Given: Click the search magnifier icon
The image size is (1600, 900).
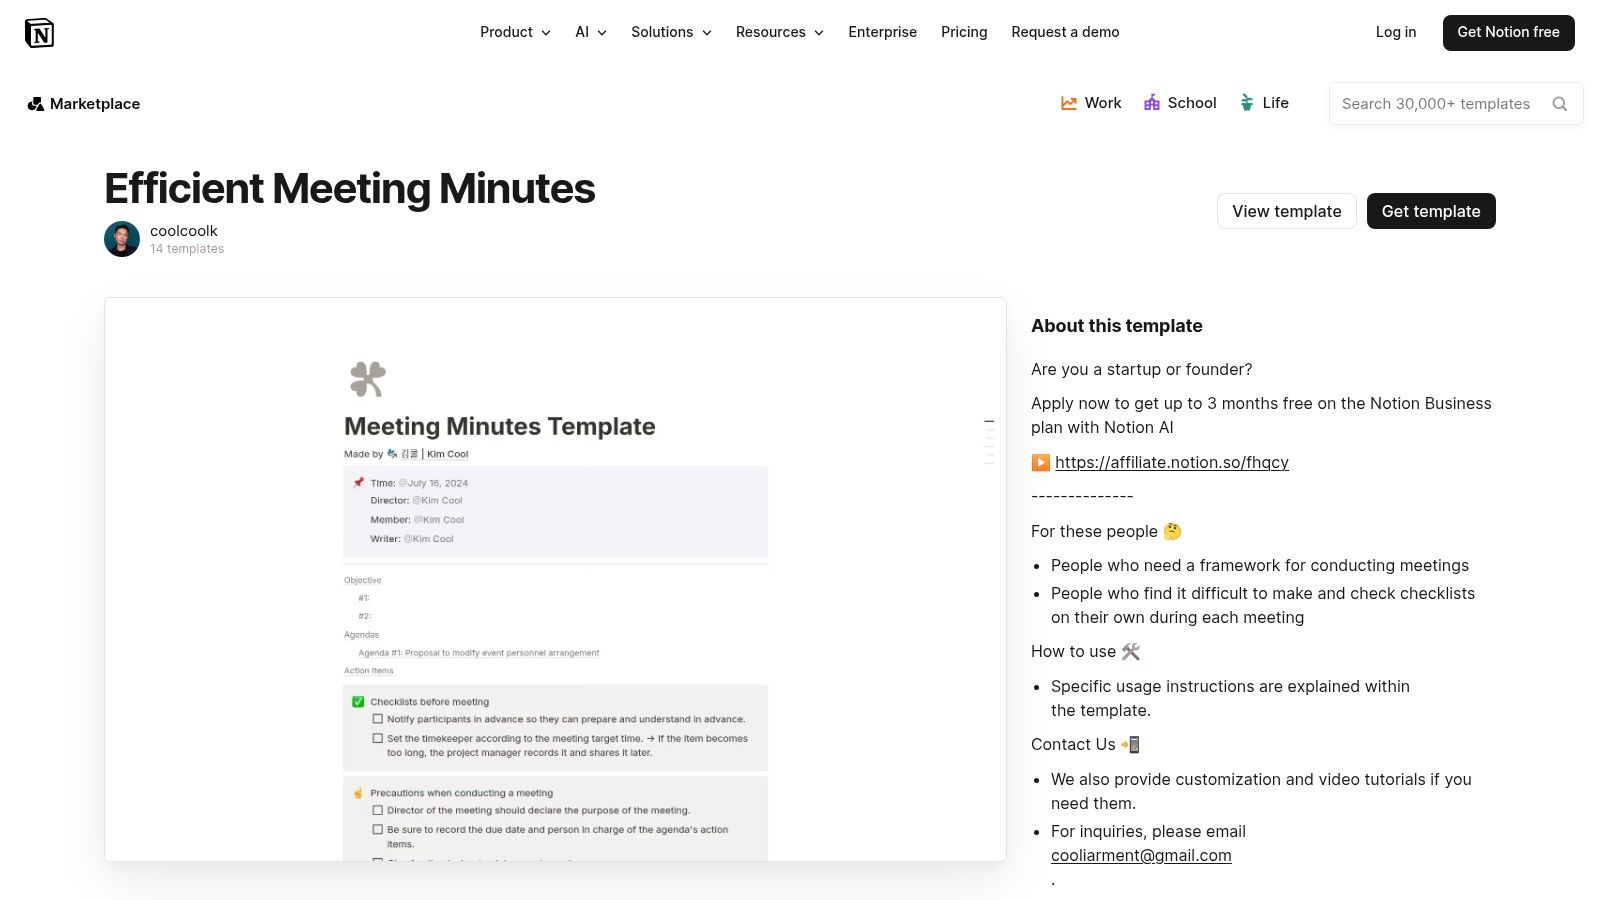Looking at the screenshot, I should [x=1560, y=103].
